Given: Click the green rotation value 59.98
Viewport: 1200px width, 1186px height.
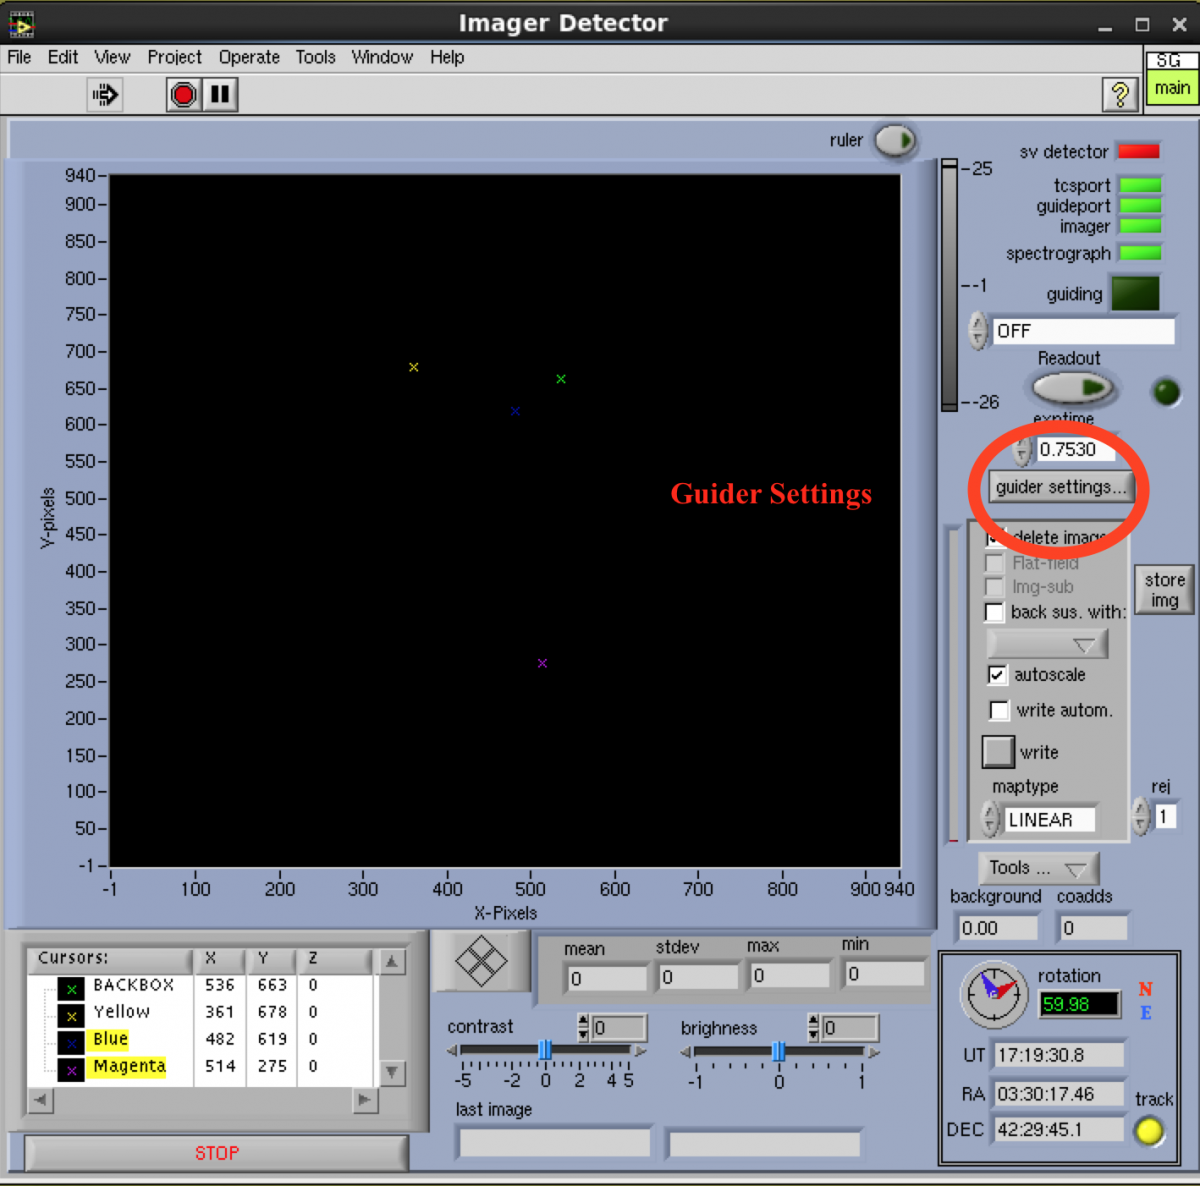Looking at the screenshot, I should (x=1078, y=1003).
